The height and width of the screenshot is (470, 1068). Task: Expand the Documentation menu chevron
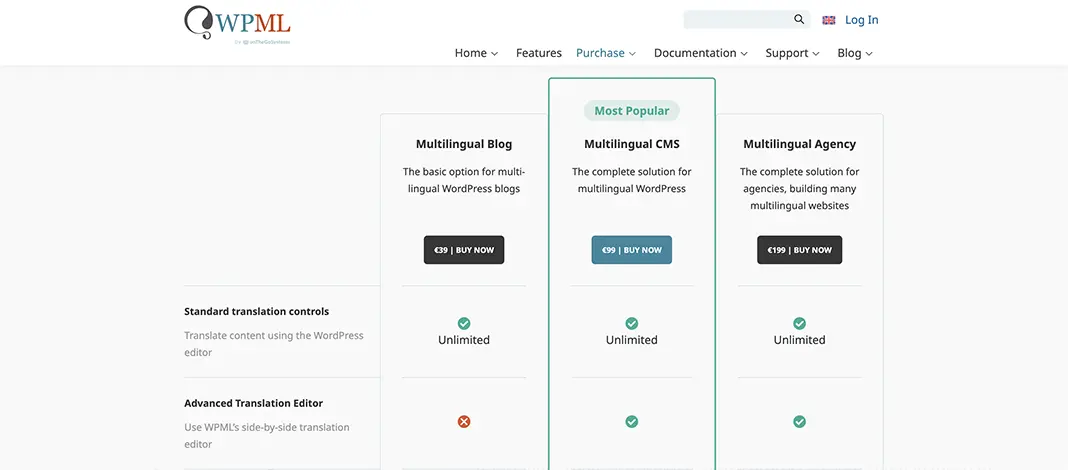(x=744, y=54)
